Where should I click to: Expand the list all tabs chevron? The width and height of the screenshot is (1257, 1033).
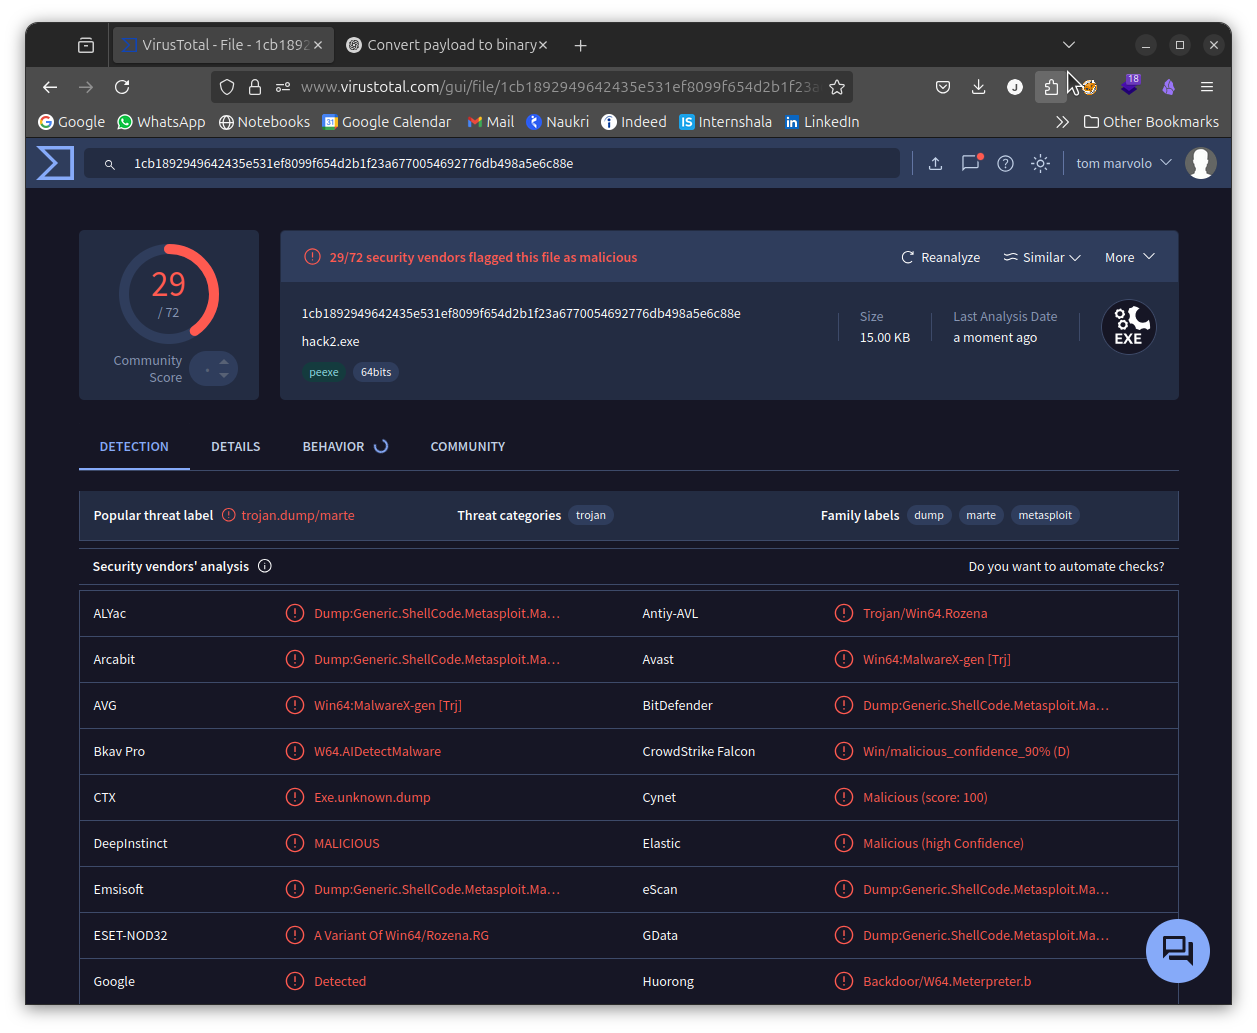tap(1069, 45)
